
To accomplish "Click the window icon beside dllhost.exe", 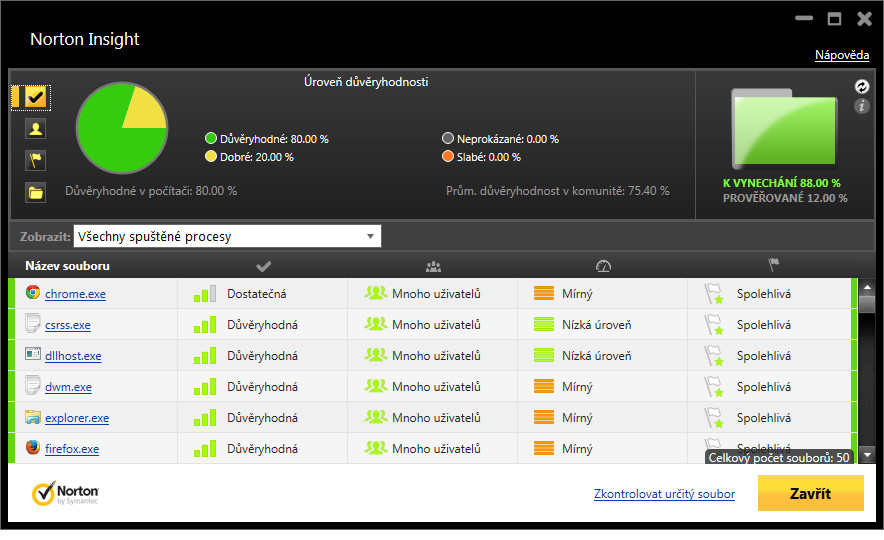I will [33, 354].
